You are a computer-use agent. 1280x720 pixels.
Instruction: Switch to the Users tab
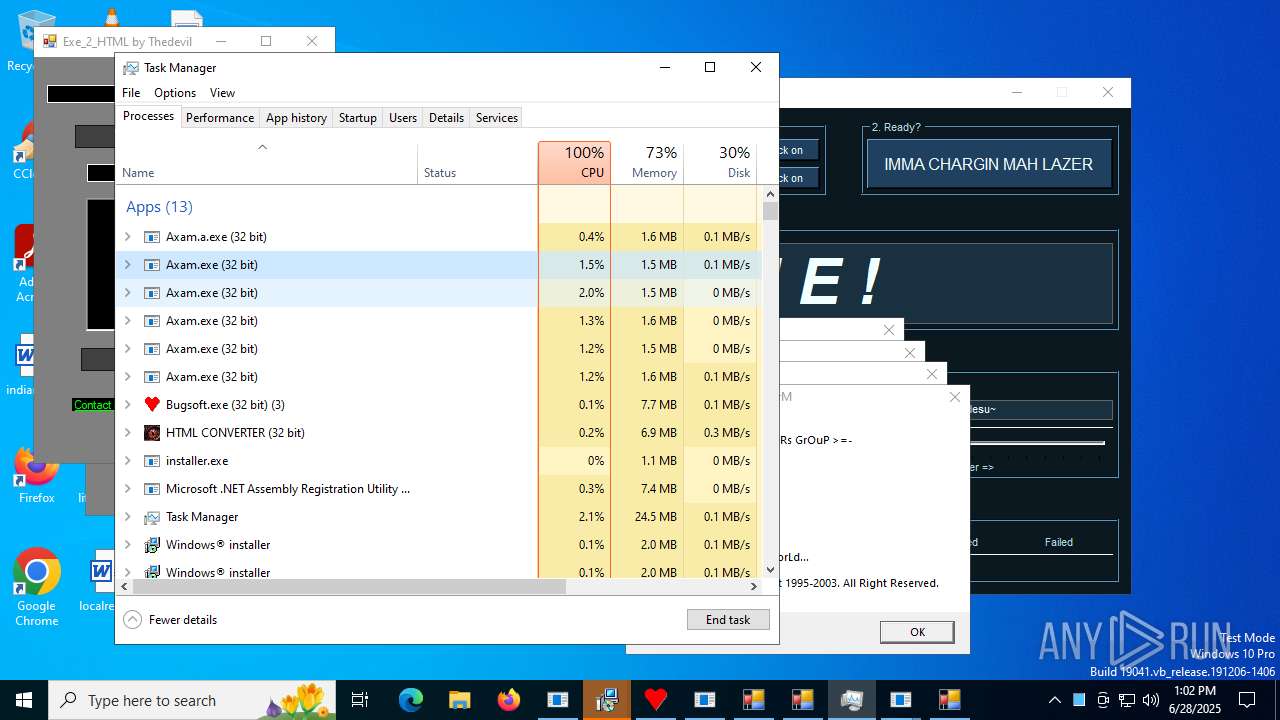(403, 117)
